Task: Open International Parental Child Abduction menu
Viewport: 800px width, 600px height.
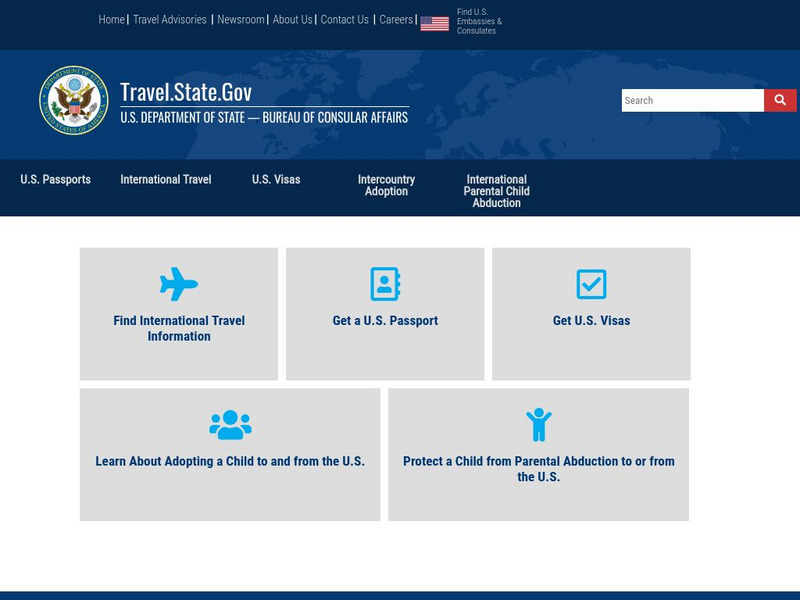Action: 496,191
